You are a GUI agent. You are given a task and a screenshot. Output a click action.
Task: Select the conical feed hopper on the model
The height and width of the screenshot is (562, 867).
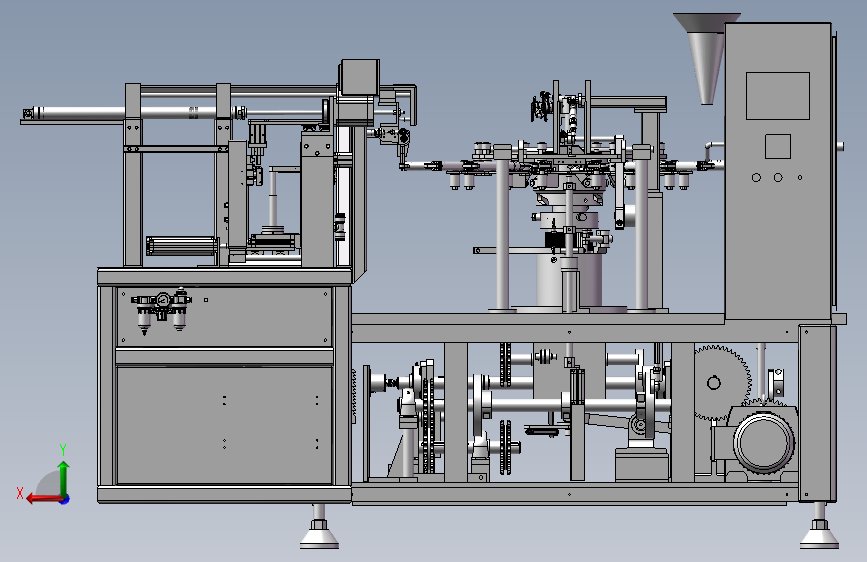click(706, 58)
